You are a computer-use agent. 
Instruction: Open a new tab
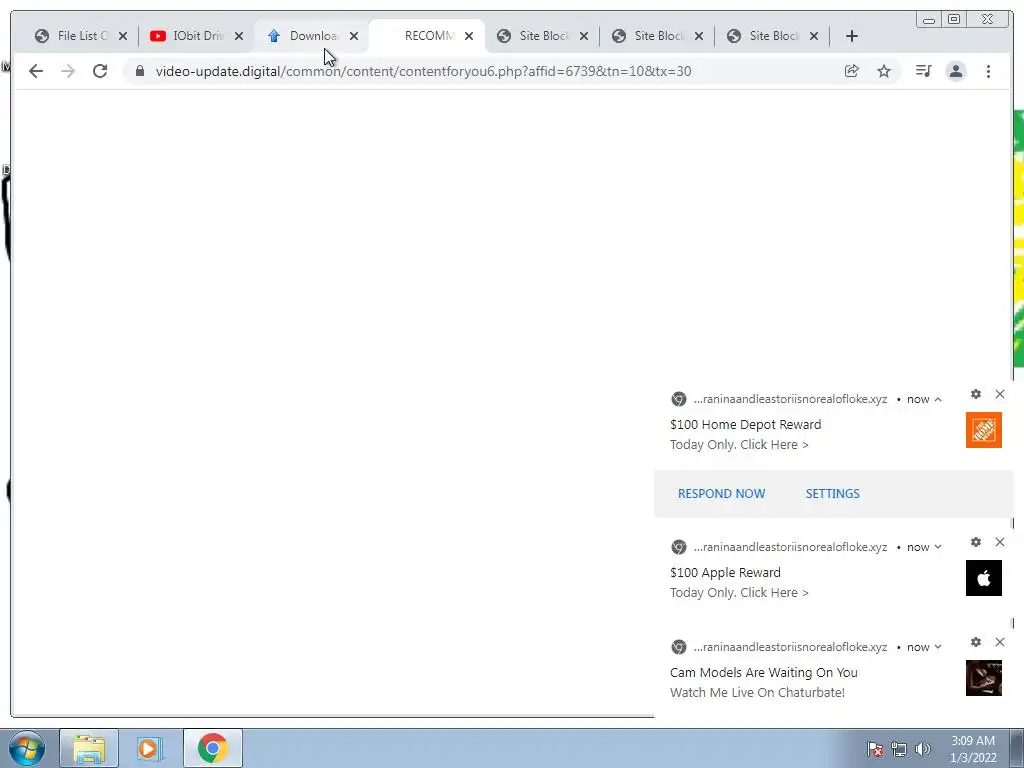click(x=852, y=36)
